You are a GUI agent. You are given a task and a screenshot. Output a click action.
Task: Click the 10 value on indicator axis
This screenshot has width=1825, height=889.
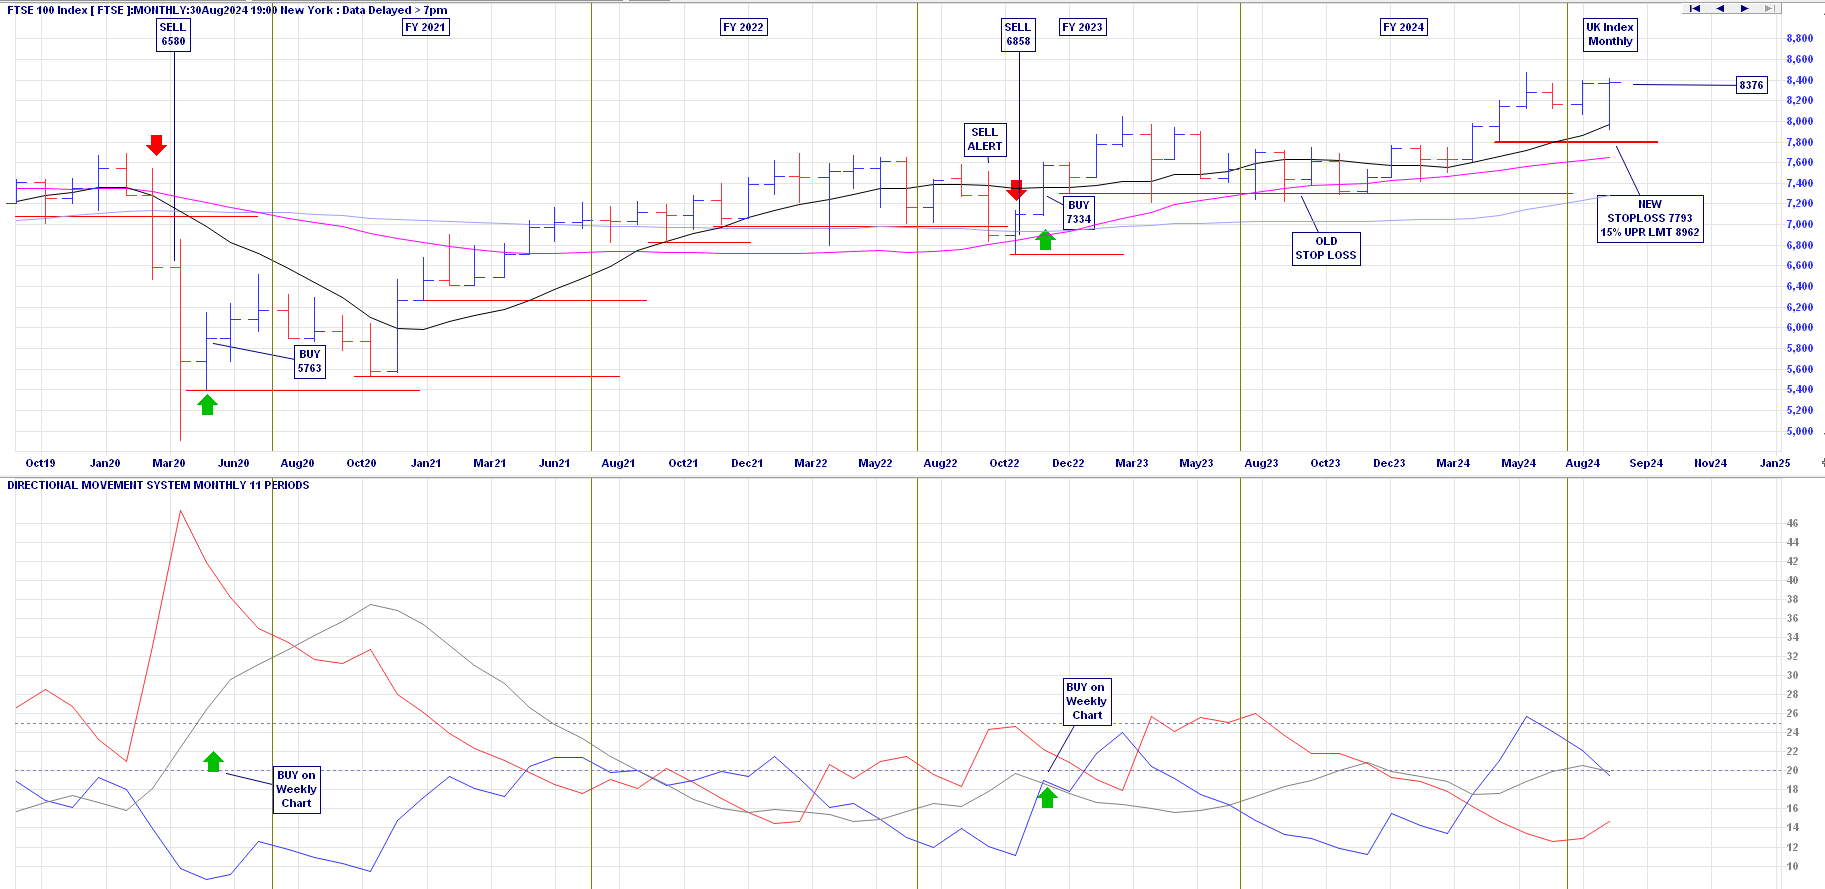(x=1792, y=866)
